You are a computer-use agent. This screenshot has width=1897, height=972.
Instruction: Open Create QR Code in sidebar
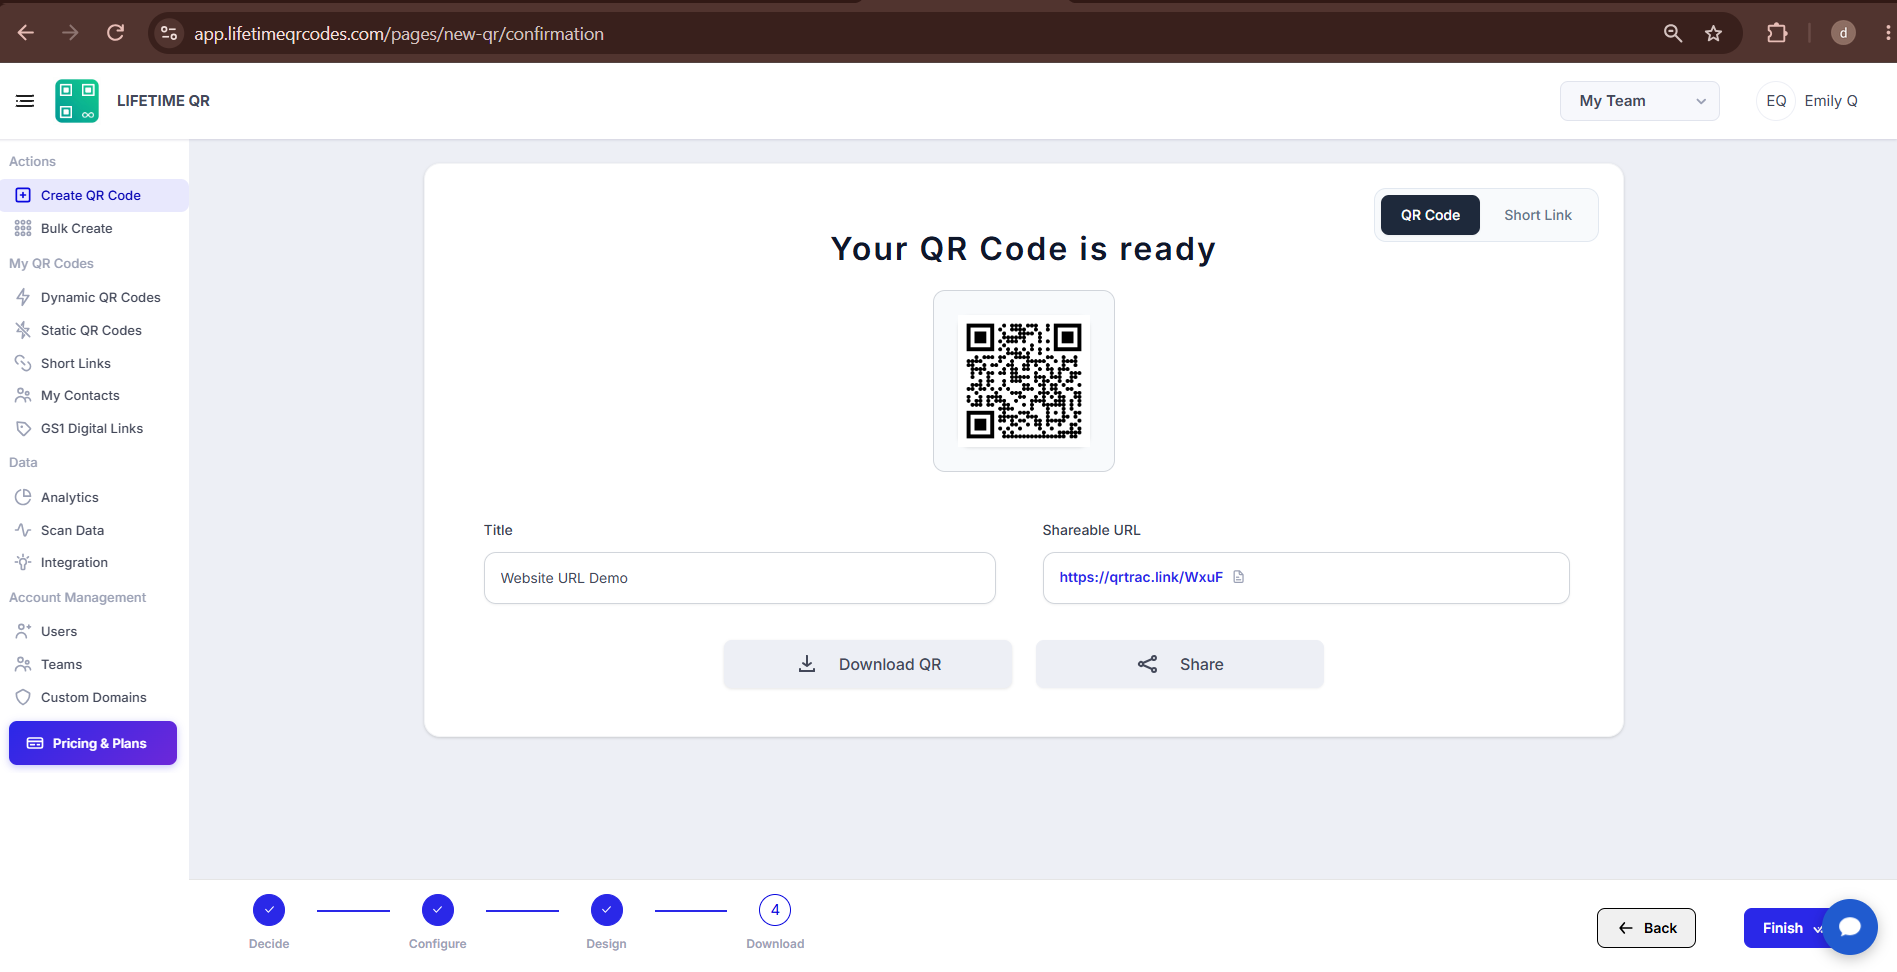click(94, 195)
